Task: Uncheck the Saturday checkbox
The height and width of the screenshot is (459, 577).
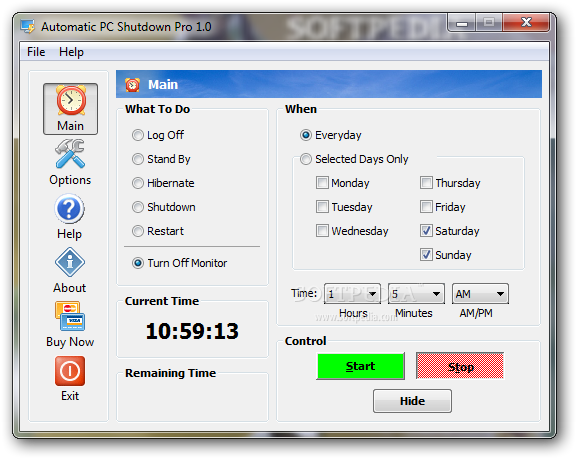Action: [x=426, y=231]
